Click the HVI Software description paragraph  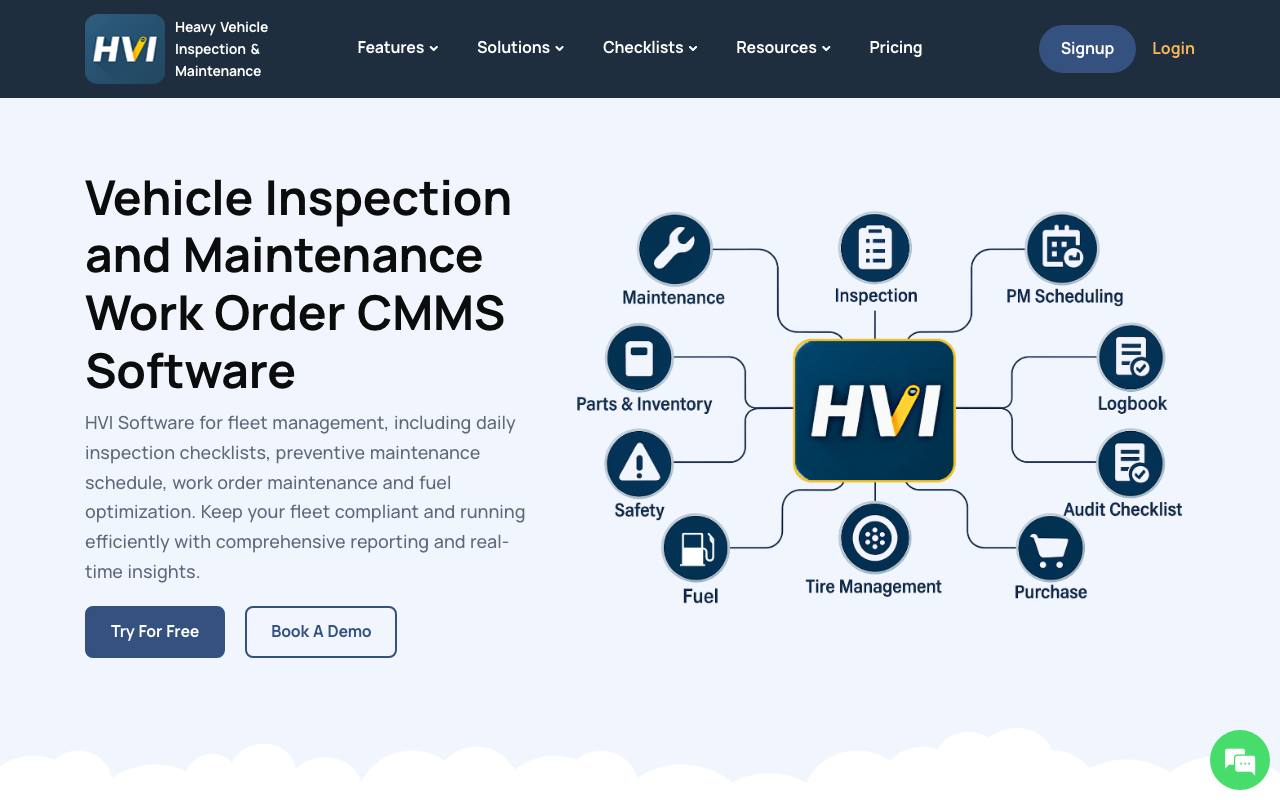(305, 497)
